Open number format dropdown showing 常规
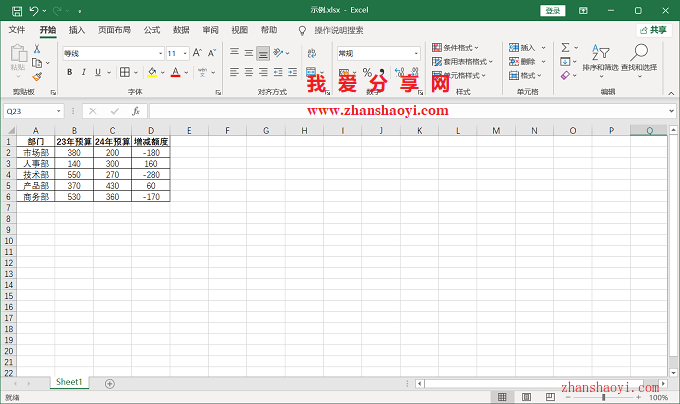This screenshot has width=680, height=404. tap(379, 53)
